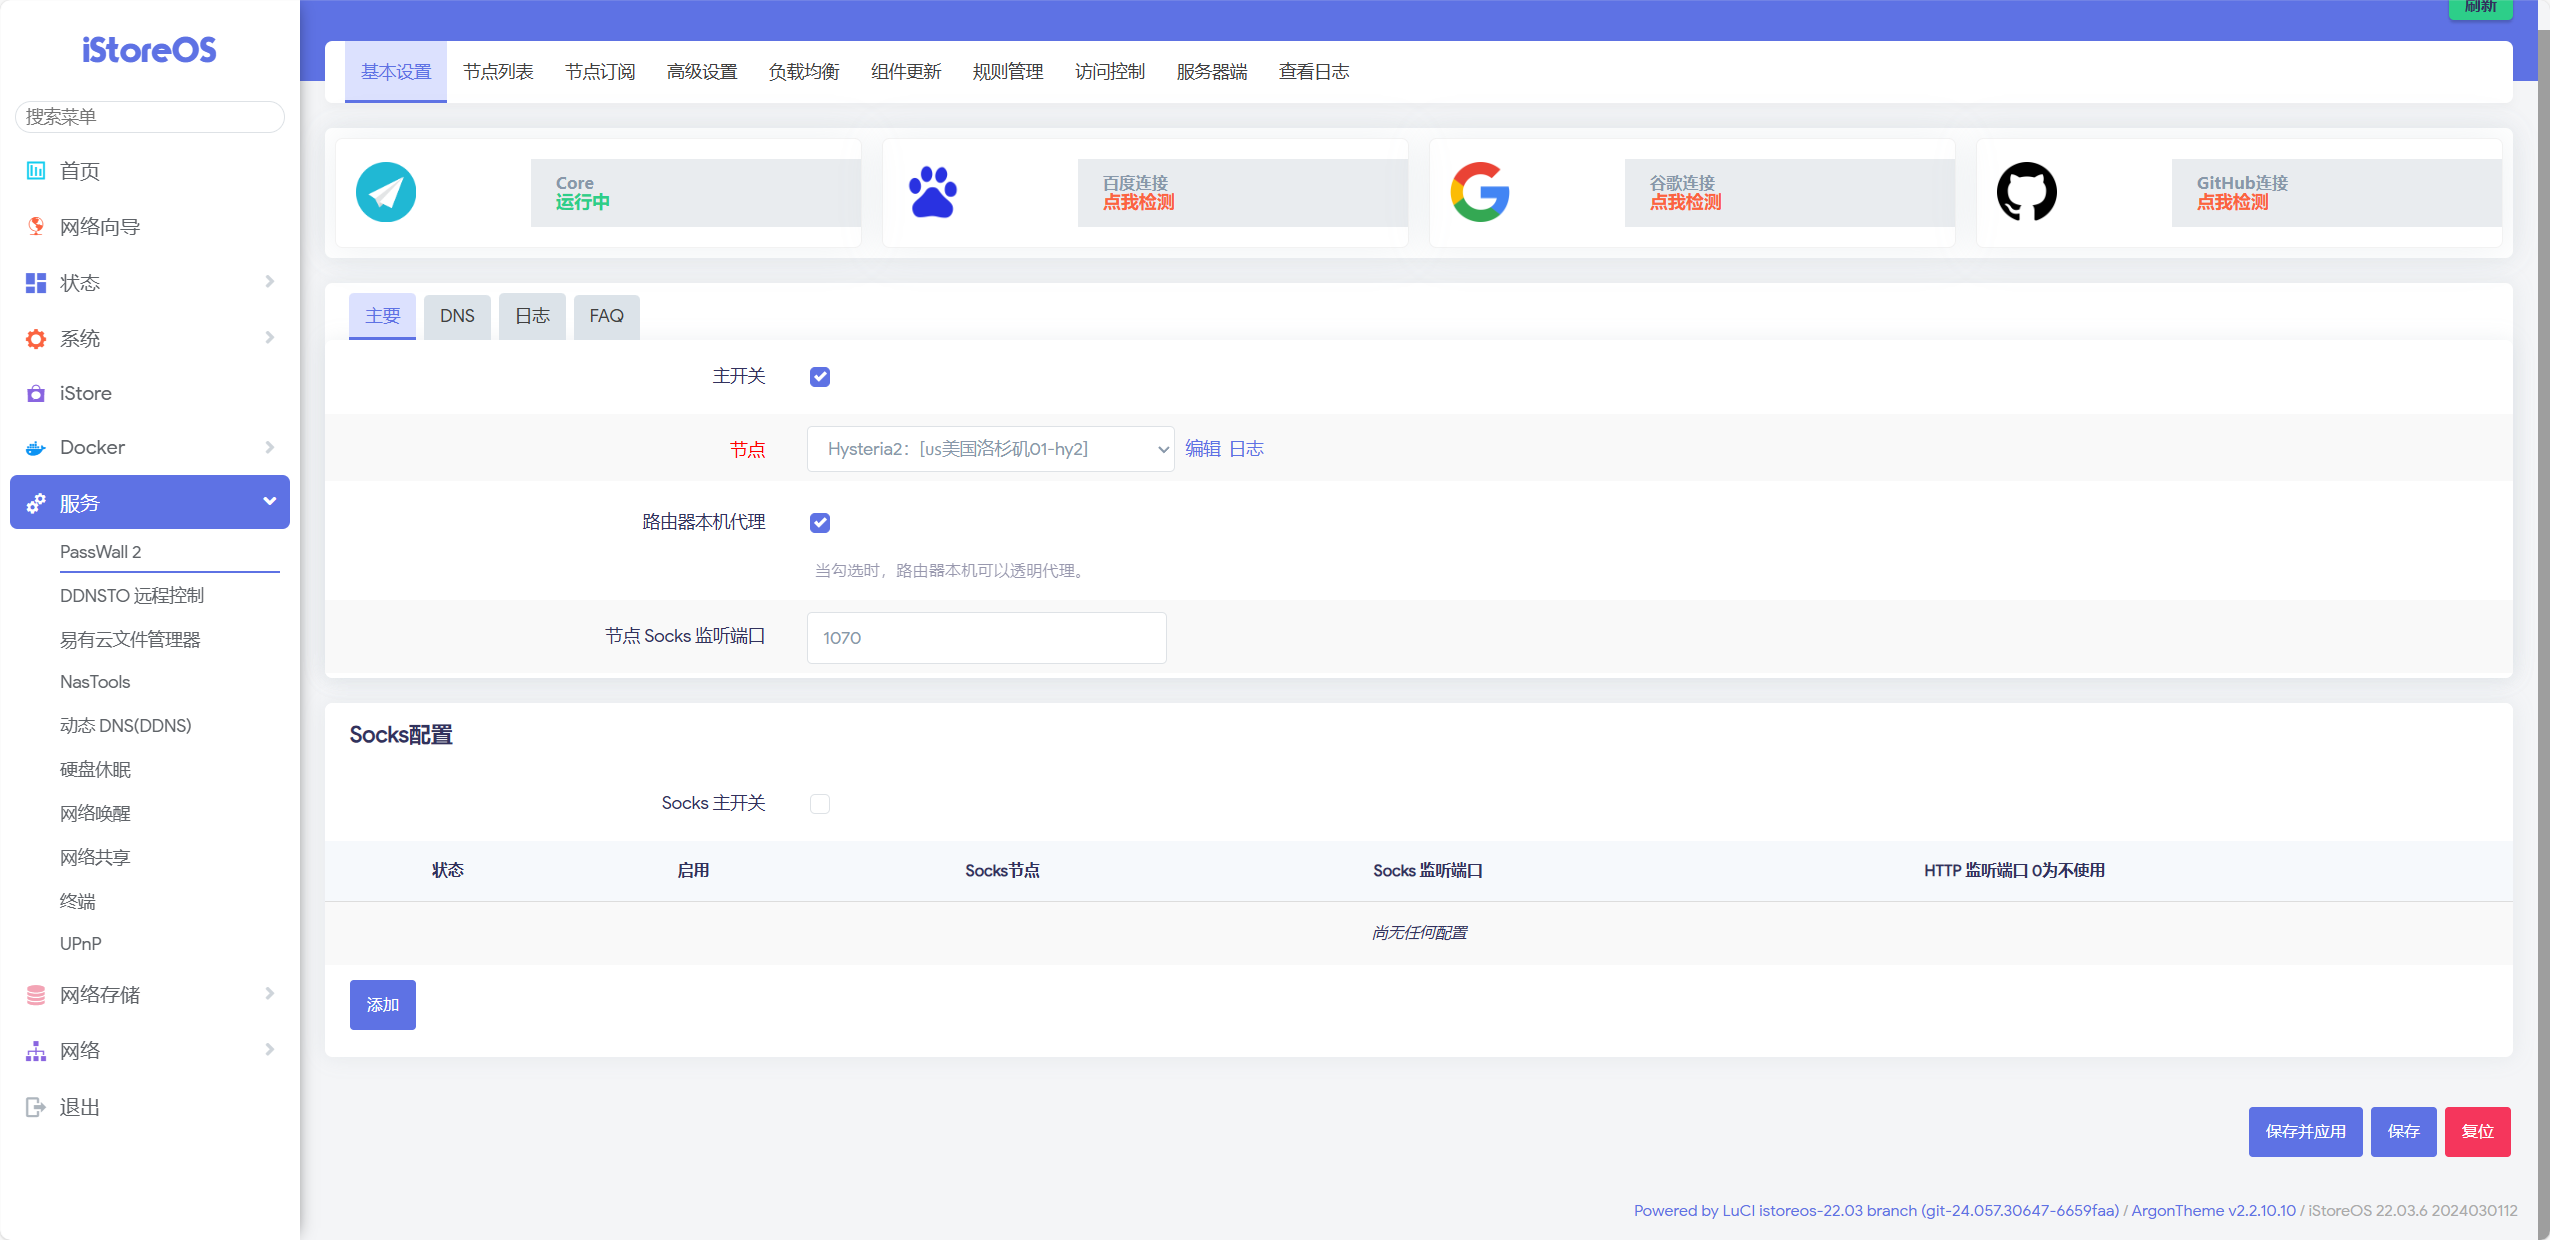
Task: Click the red 复位 button
Action: [x=2478, y=1132]
